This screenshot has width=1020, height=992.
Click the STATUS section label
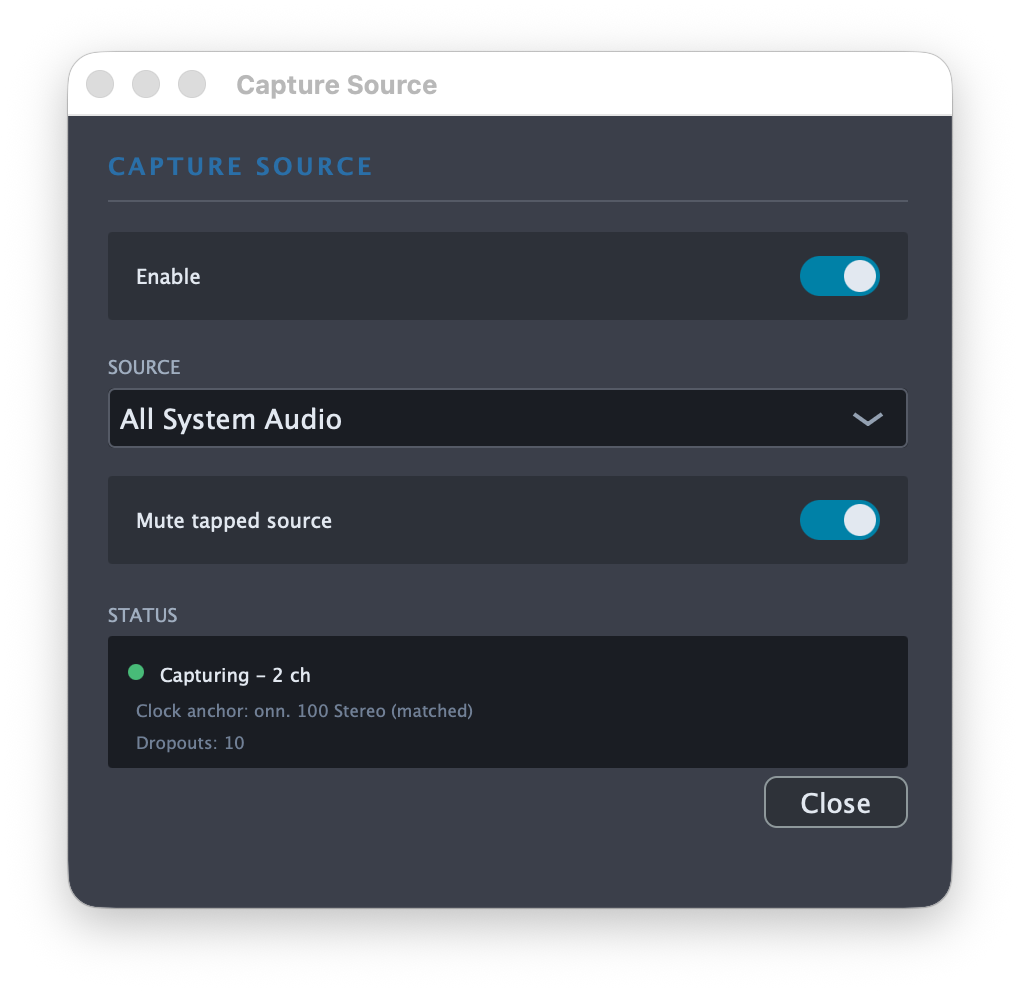142,615
